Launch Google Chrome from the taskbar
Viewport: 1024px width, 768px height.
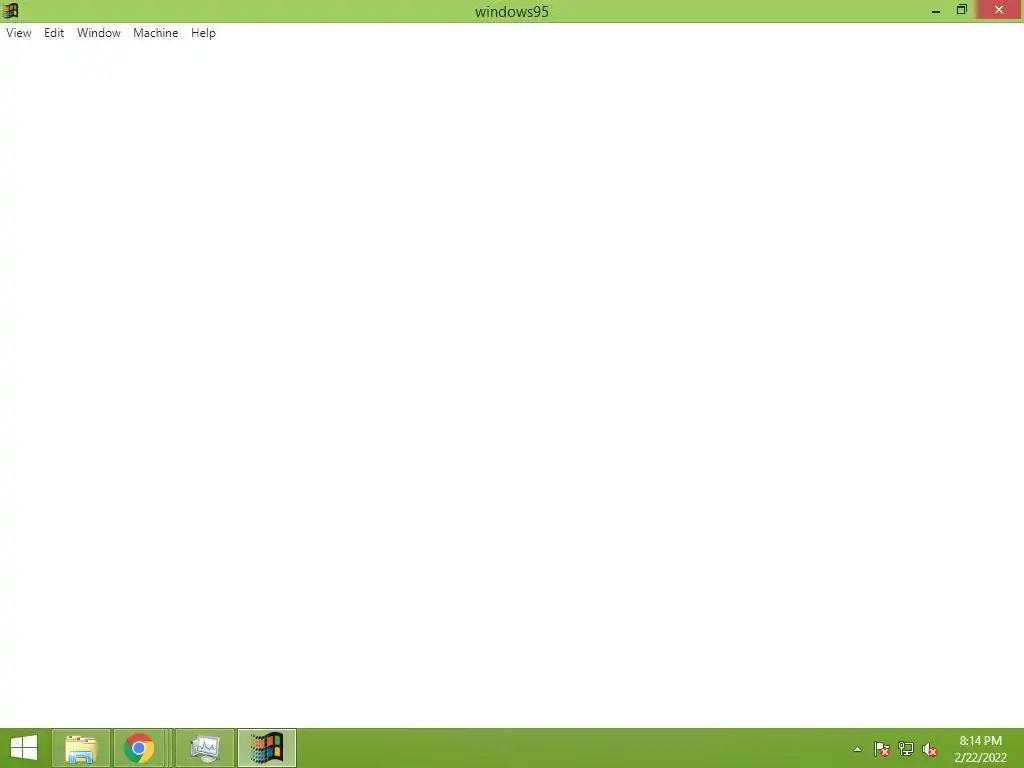coord(139,748)
